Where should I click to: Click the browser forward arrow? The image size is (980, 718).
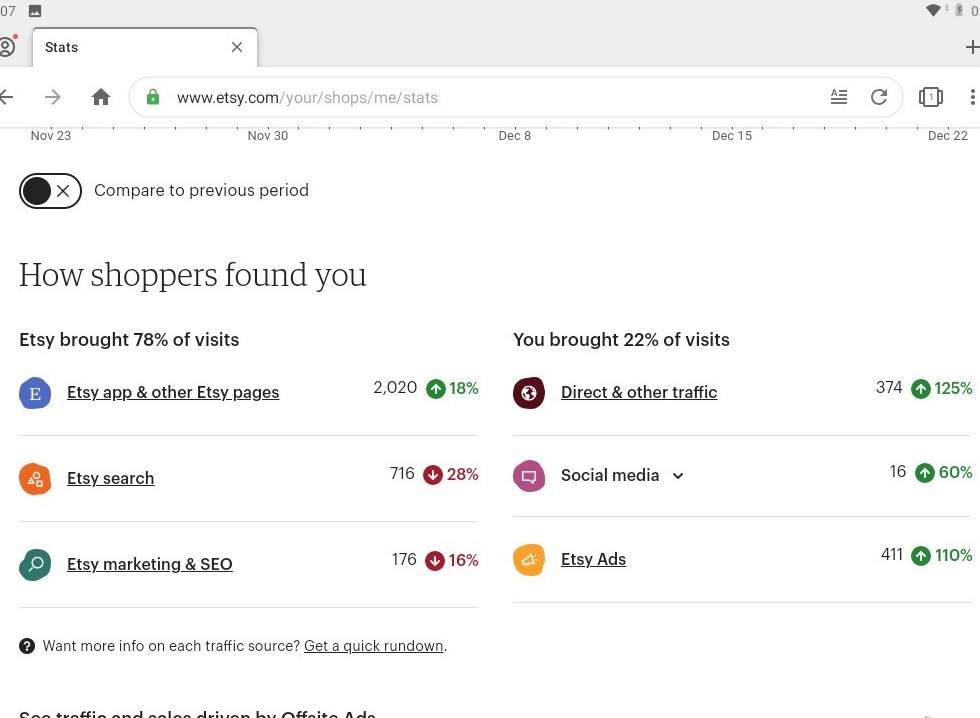(53, 97)
